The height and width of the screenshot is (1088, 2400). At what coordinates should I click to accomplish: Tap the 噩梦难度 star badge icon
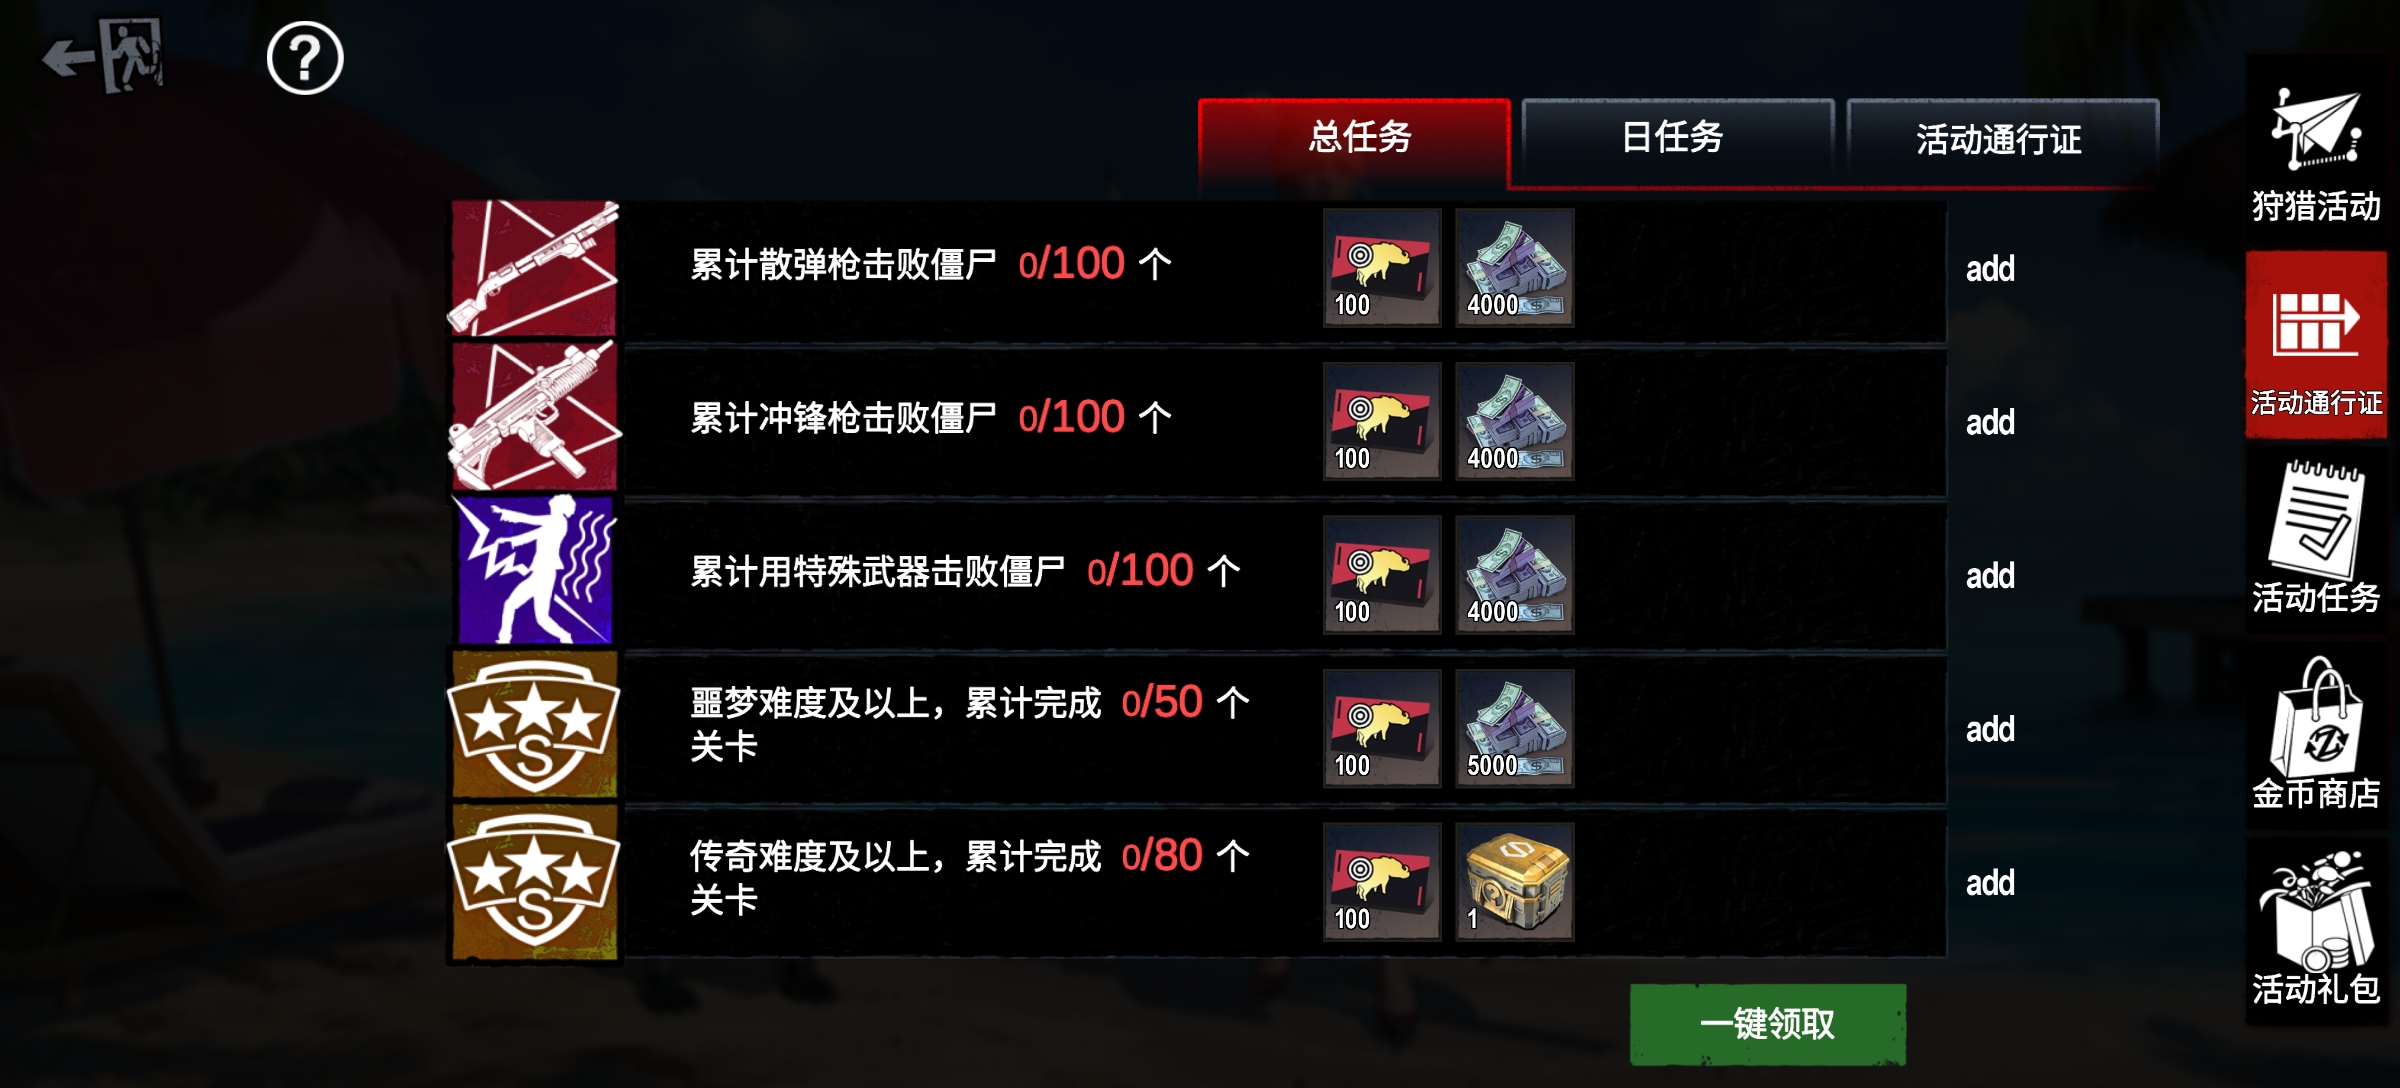535,725
